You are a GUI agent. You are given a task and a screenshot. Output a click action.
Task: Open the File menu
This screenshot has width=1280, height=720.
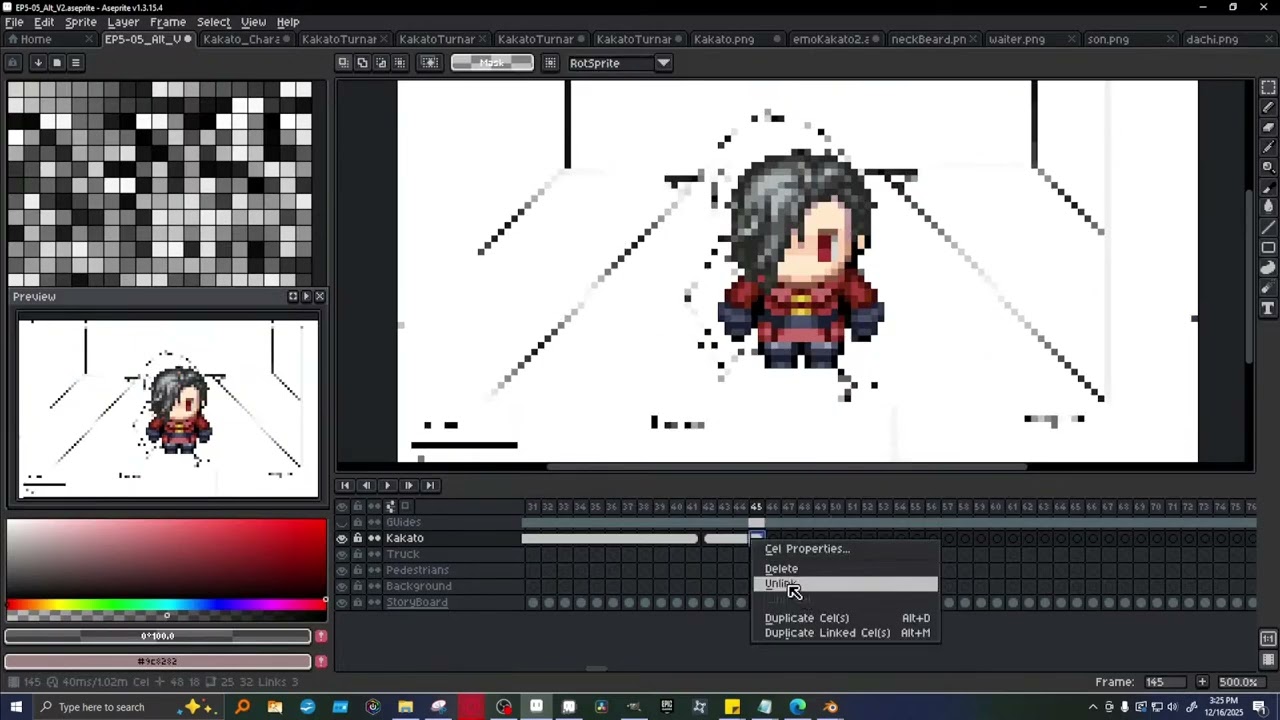coord(14,22)
